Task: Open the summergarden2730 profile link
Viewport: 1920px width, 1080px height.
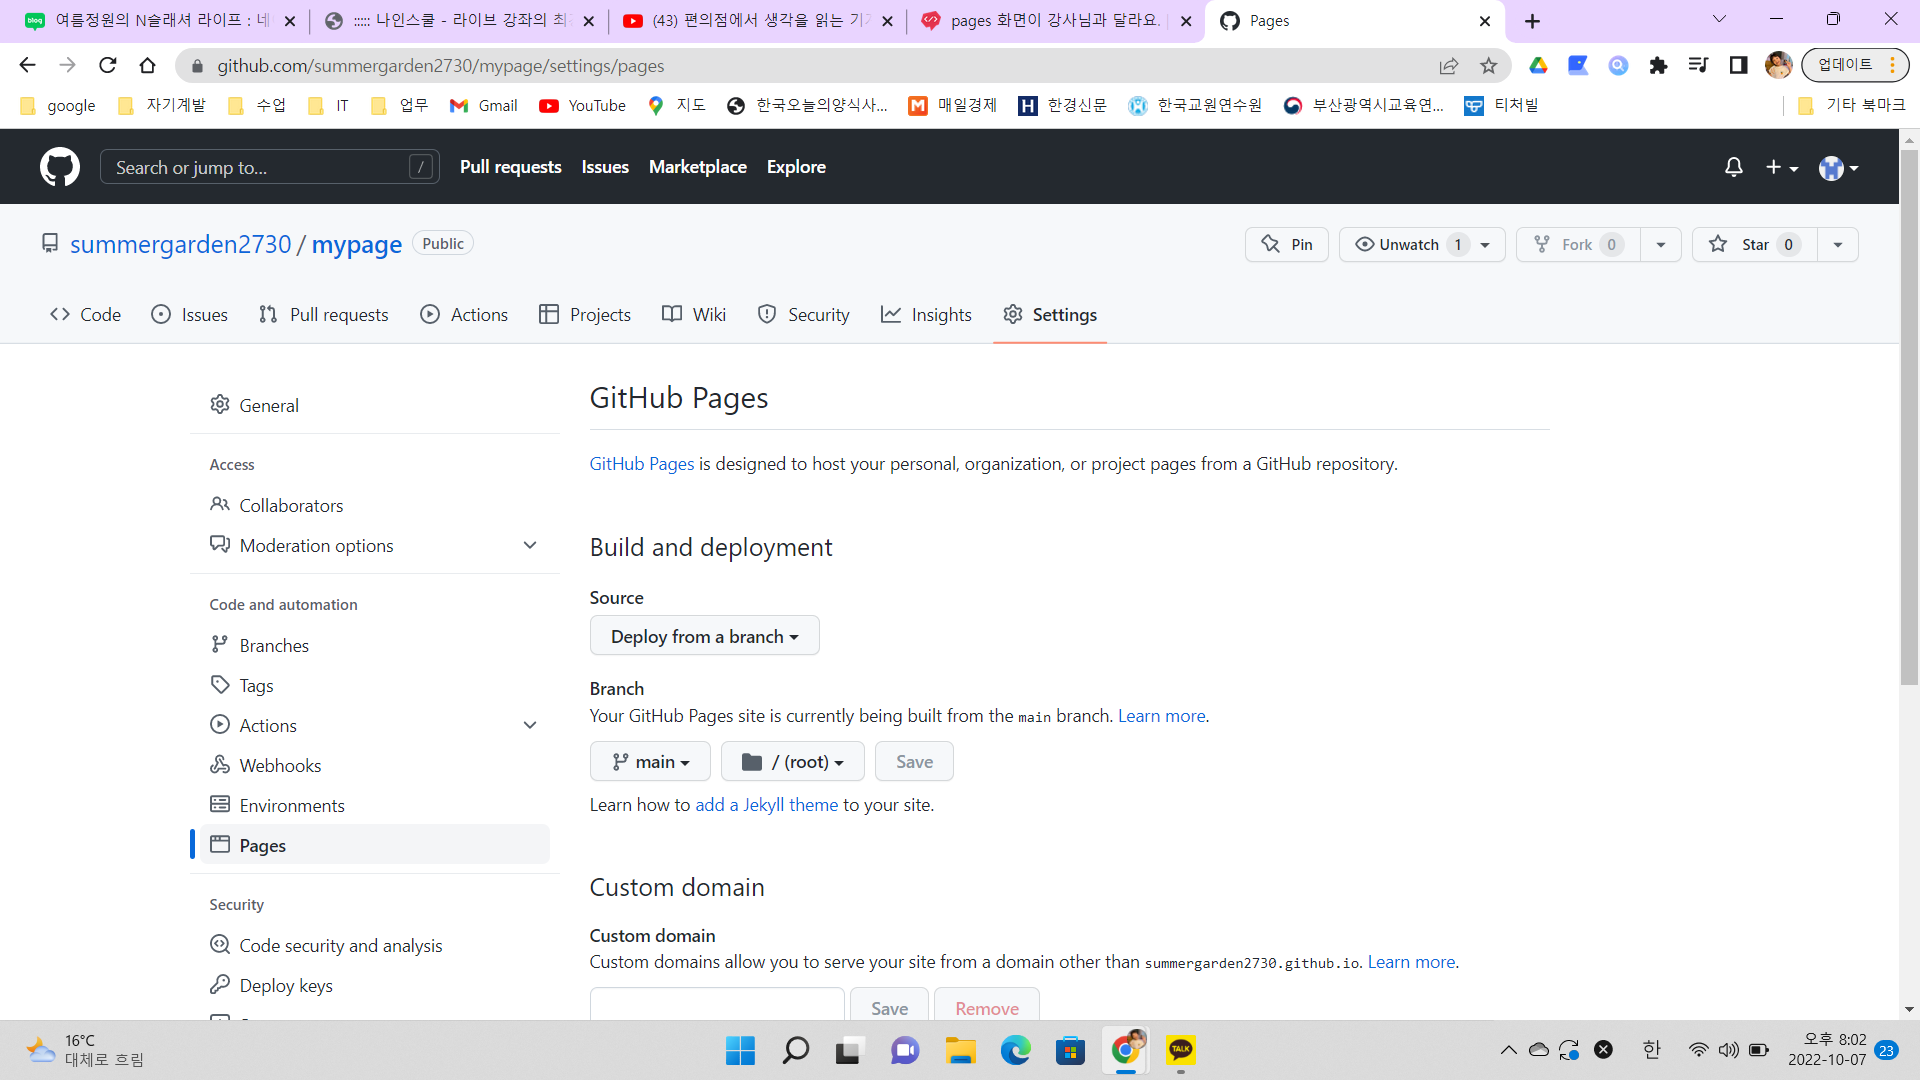Action: tap(181, 245)
